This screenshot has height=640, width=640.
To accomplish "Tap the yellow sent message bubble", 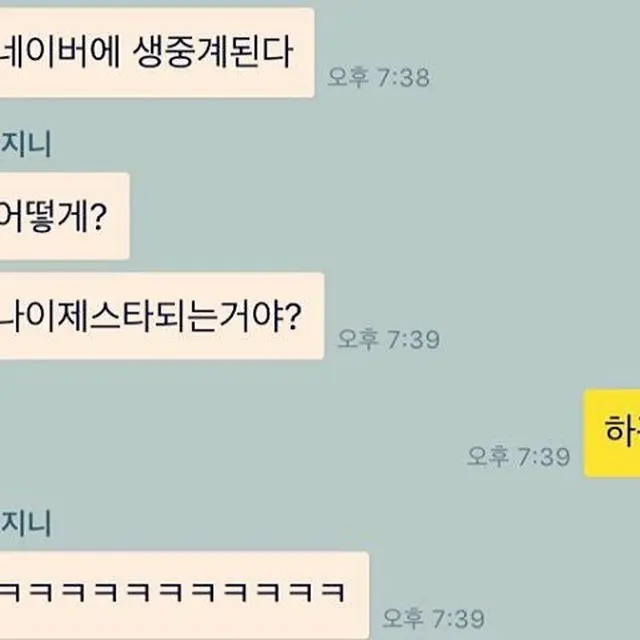I will 612,433.
